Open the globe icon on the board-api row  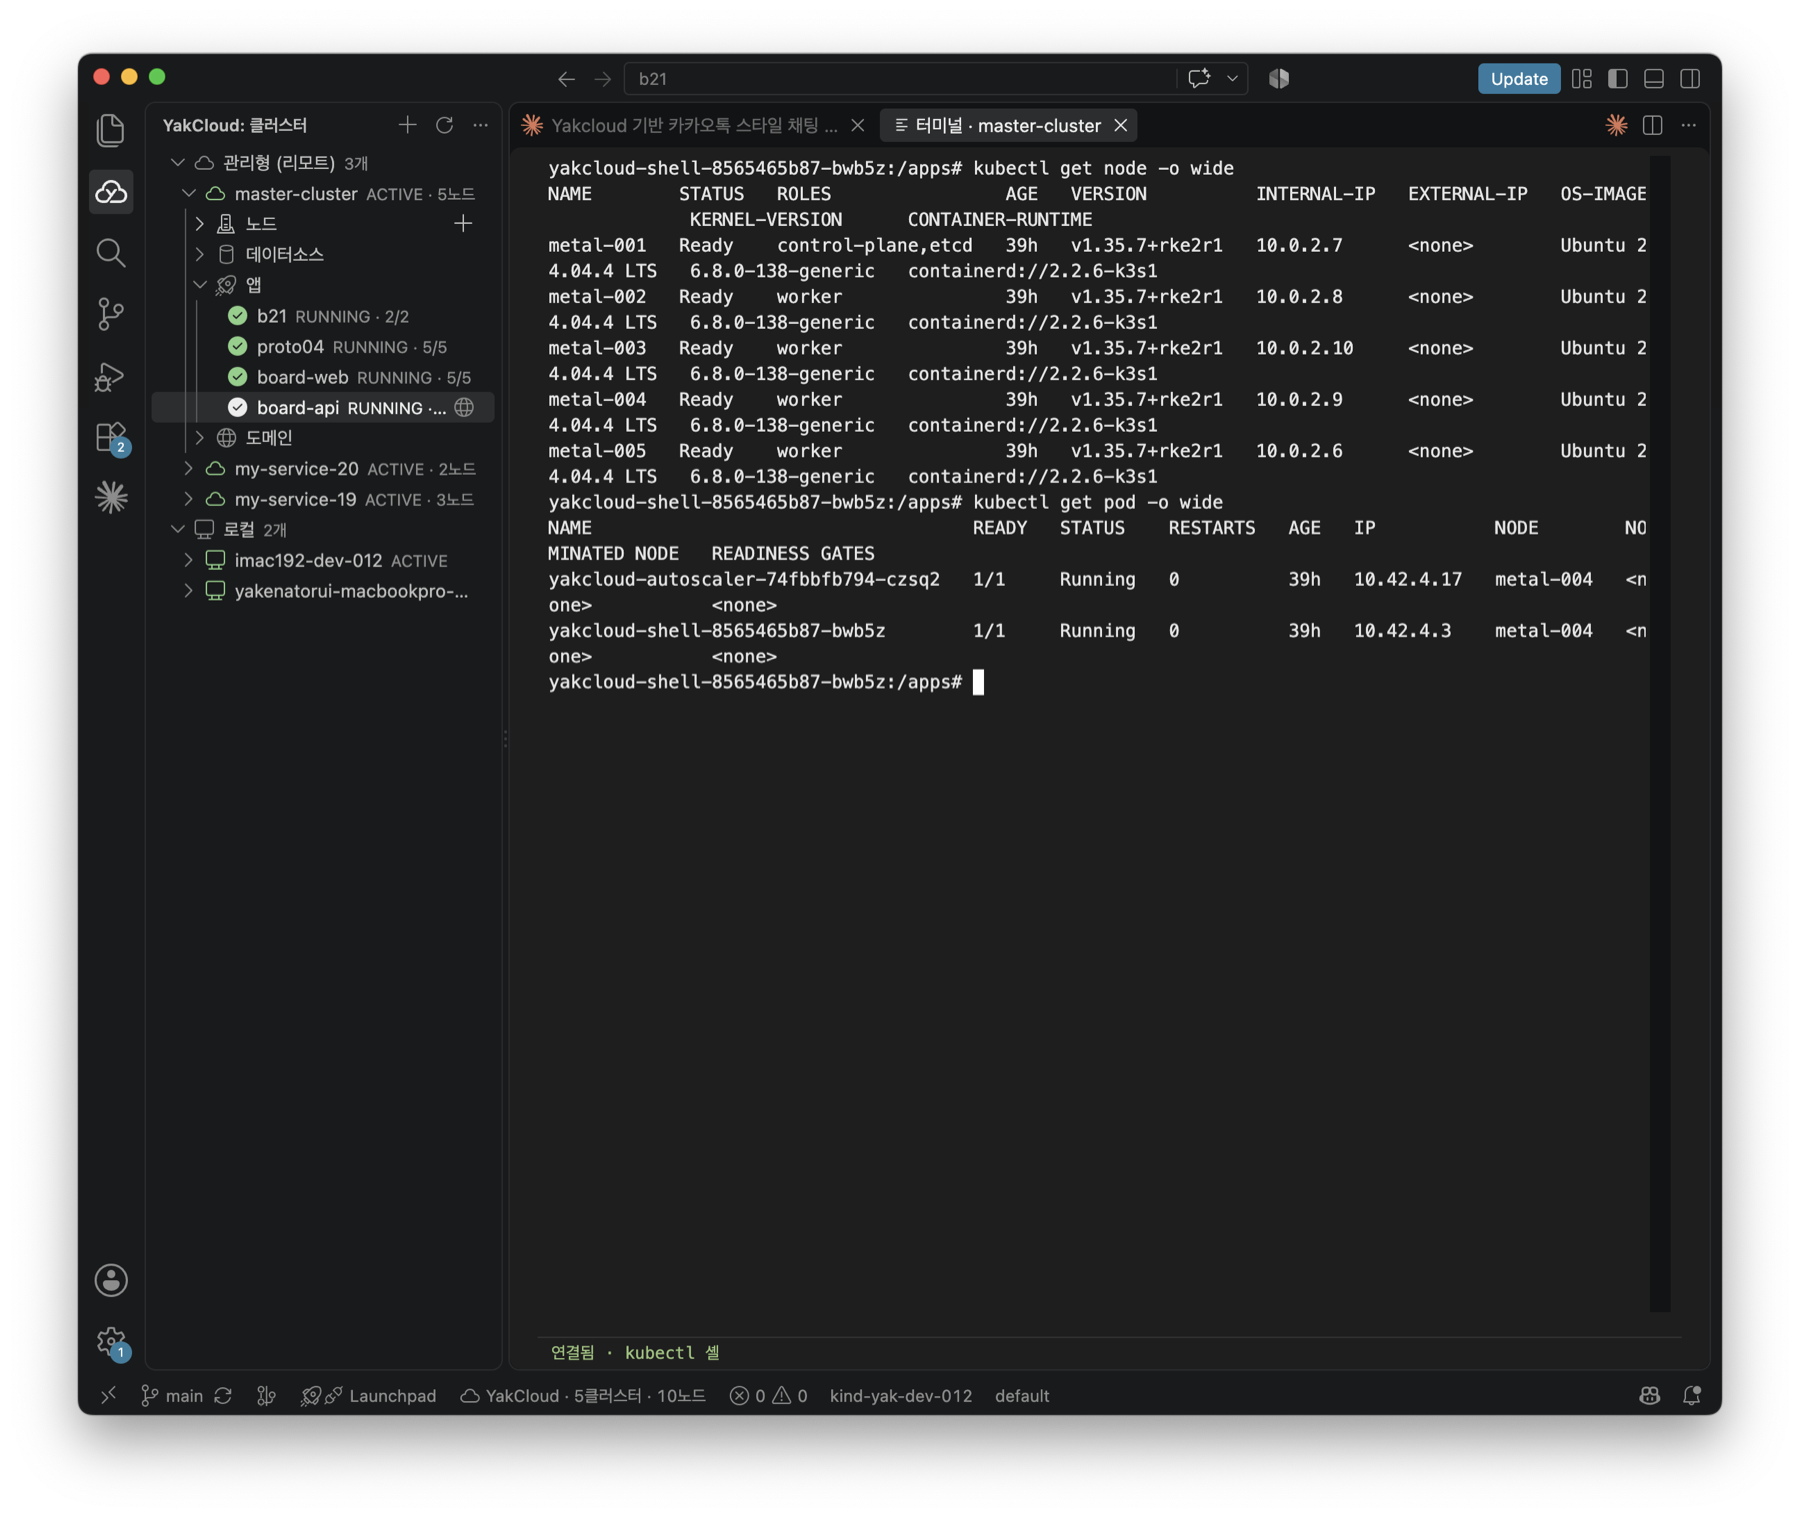(464, 407)
